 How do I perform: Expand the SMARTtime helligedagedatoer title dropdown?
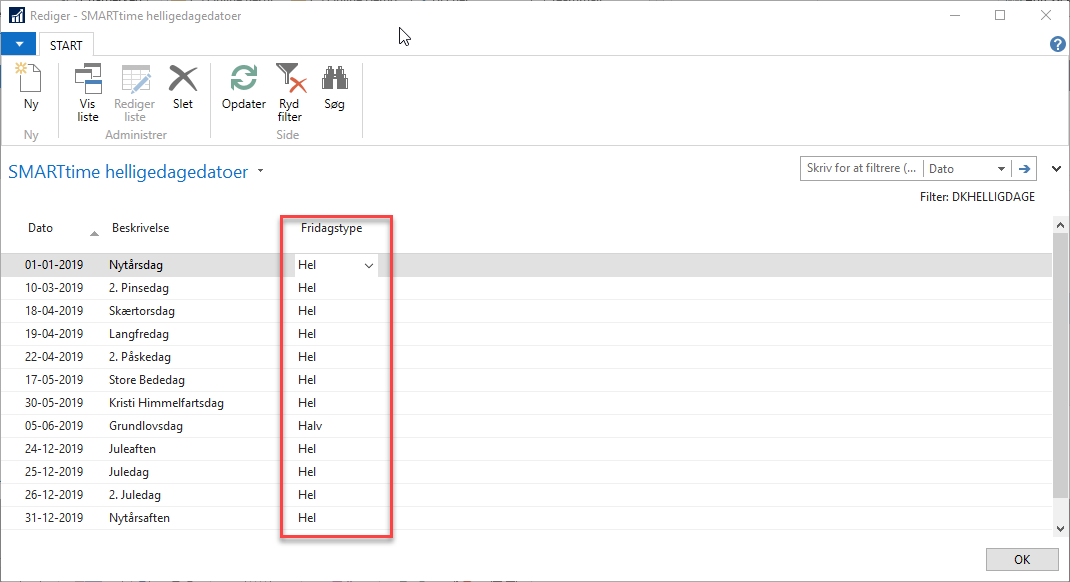pyautogui.click(x=261, y=171)
